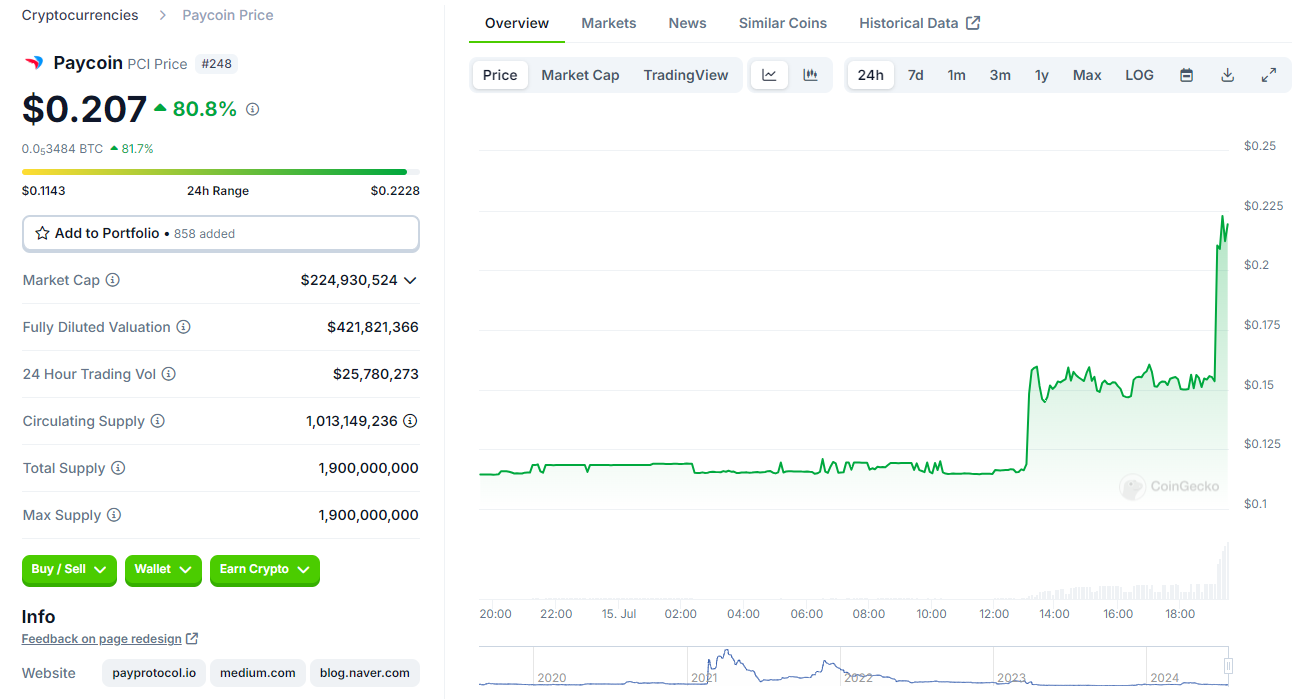Select 3m time range
The width and height of the screenshot is (1298, 699).
(x=1000, y=75)
